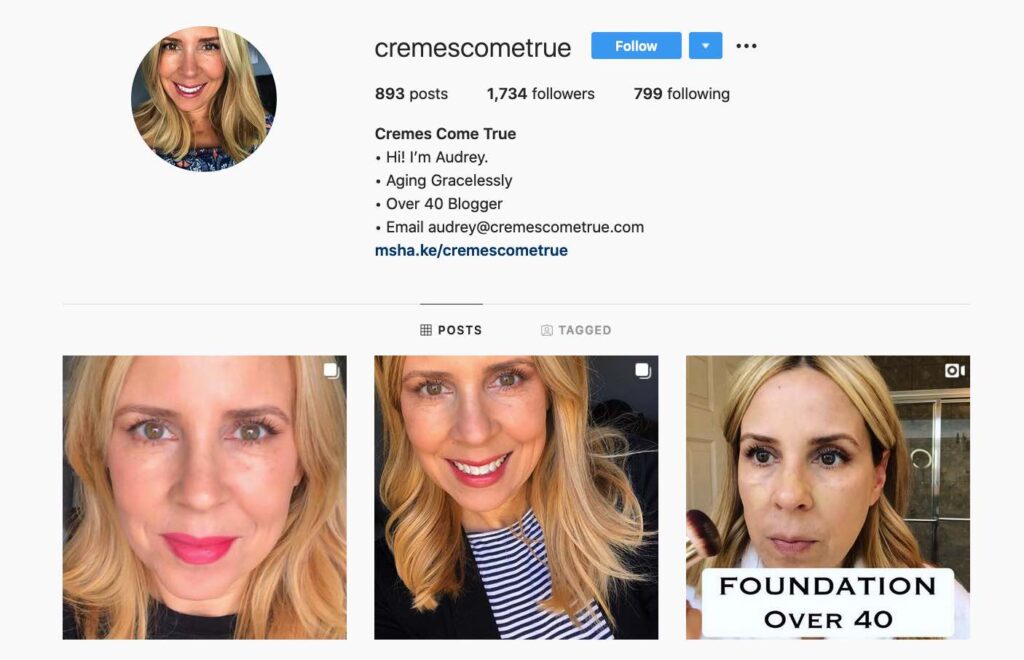Switch to the POSTS tab
This screenshot has width=1024, height=660.
pos(451,330)
